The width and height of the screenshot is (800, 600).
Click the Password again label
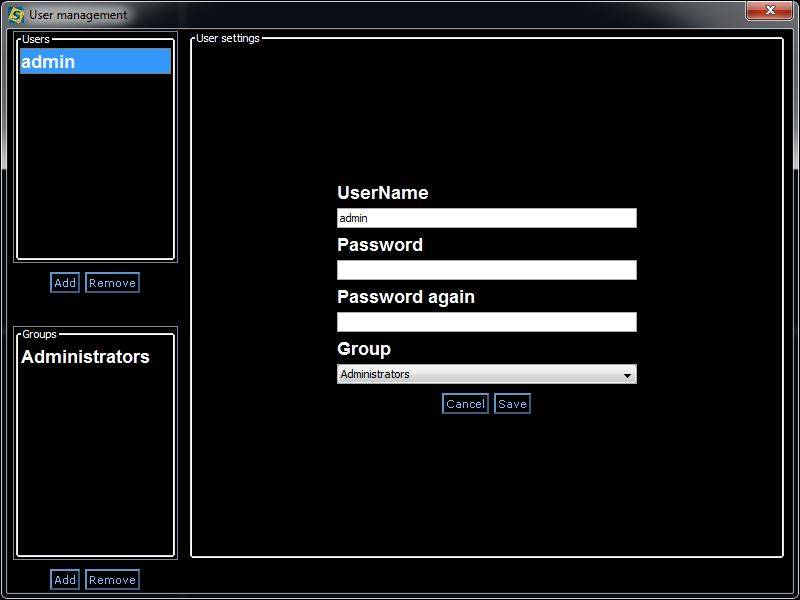click(x=406, y=297)
